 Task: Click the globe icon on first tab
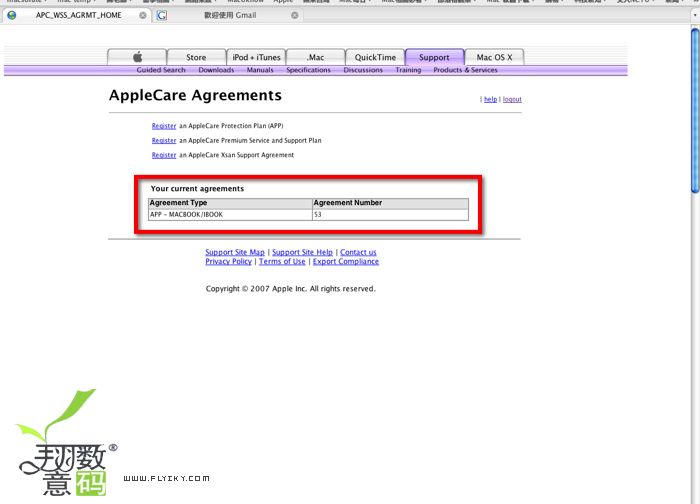pyautogui.click(x=12, y=15)
